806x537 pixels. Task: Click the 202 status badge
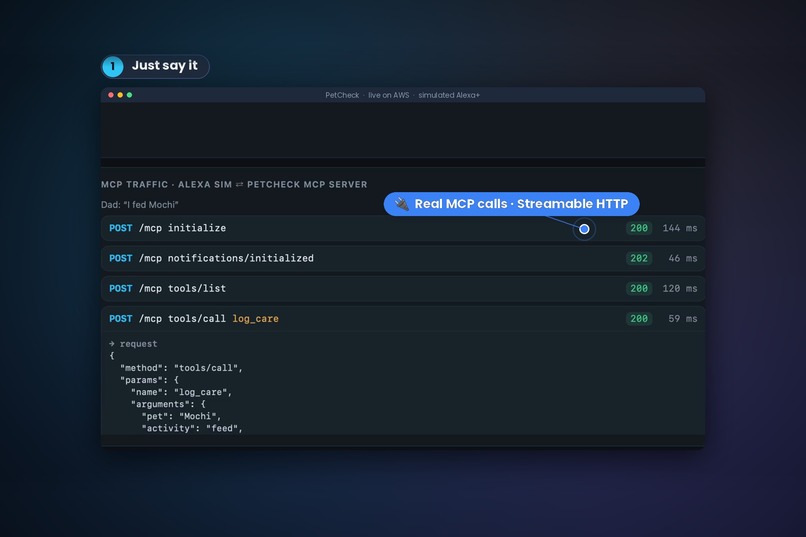[639, 258]
